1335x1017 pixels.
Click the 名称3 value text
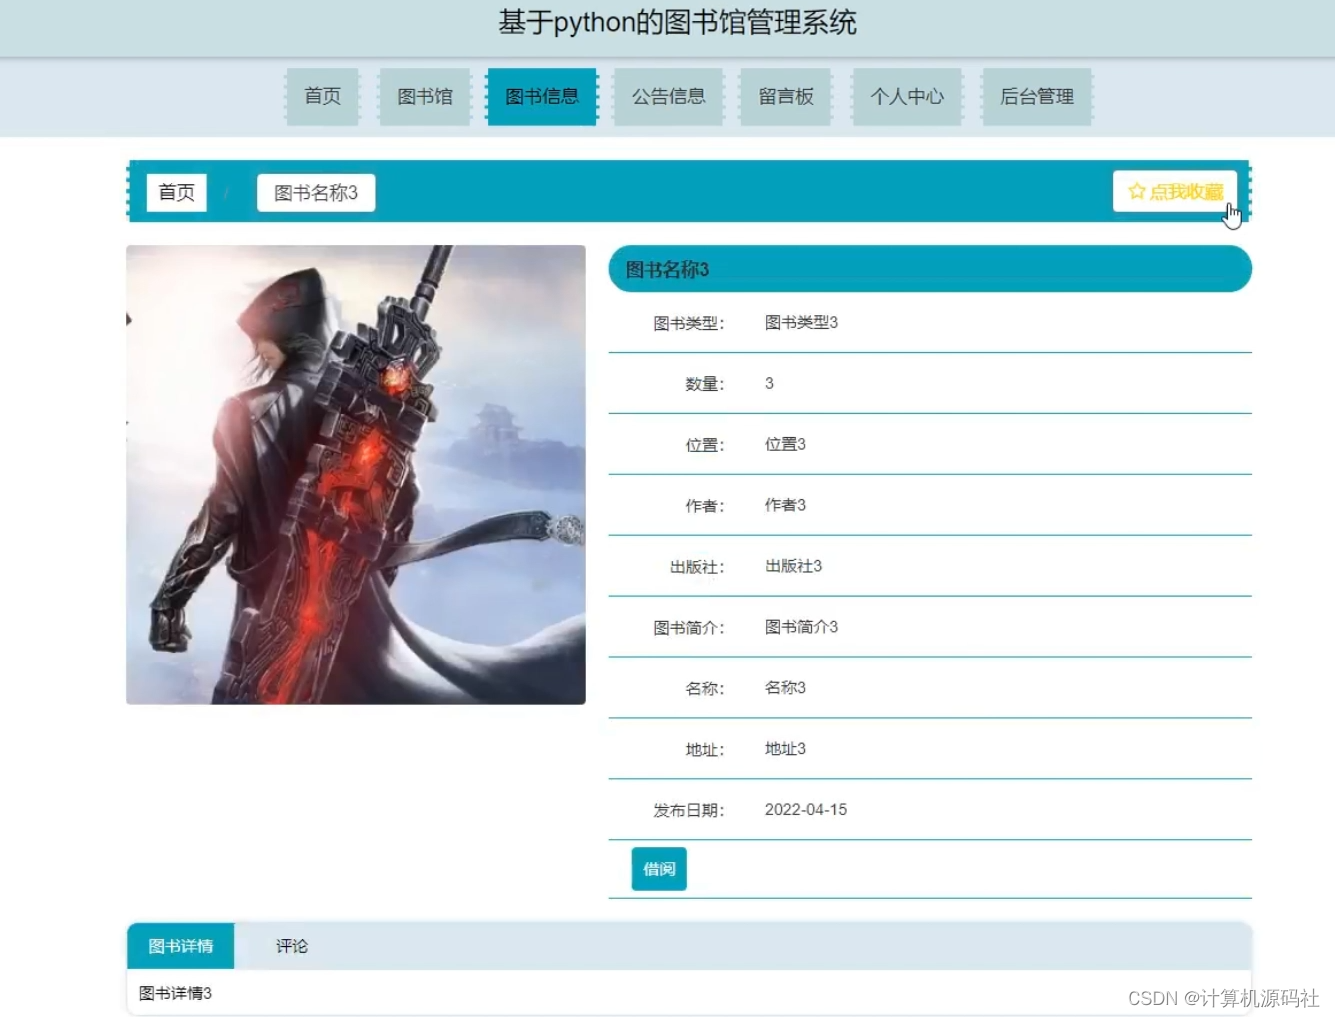(x=785, y=688)
